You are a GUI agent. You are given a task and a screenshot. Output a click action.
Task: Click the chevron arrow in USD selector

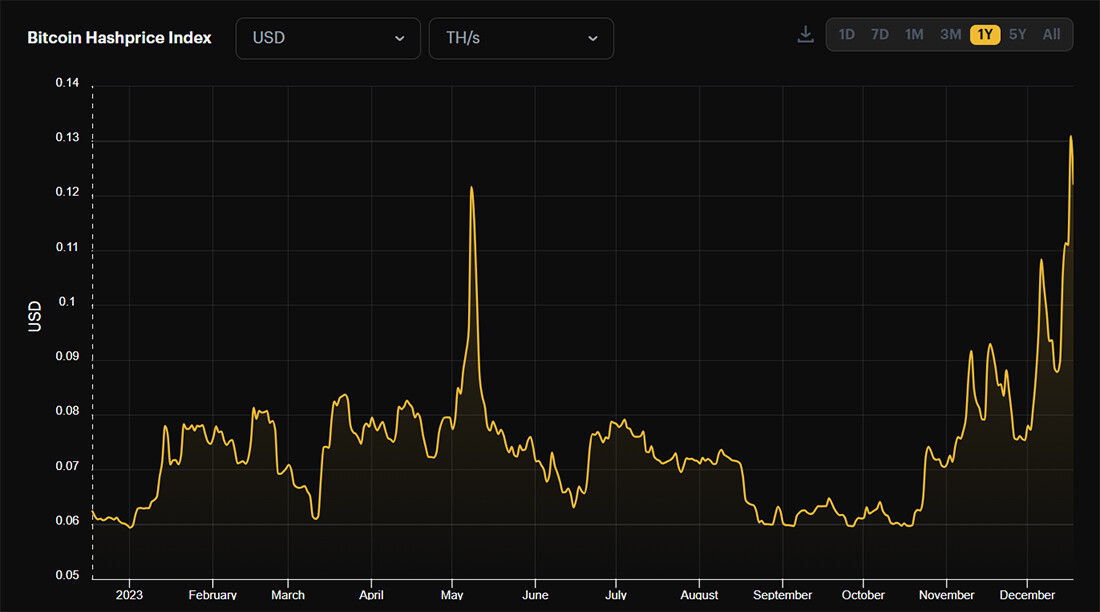click(400, 39)
